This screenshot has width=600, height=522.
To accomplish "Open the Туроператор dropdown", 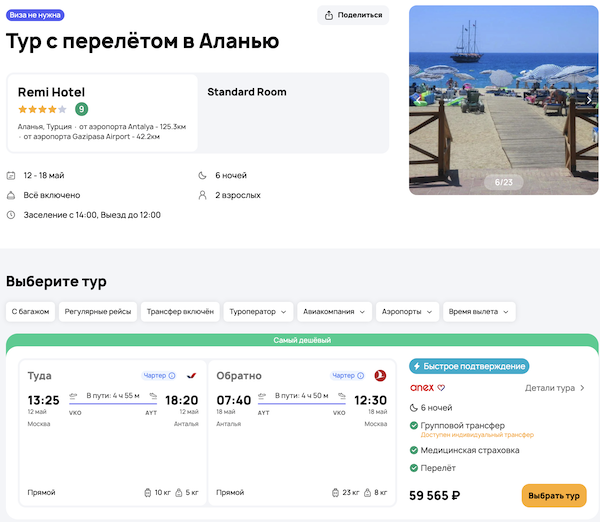I will (x=258, y=311).
